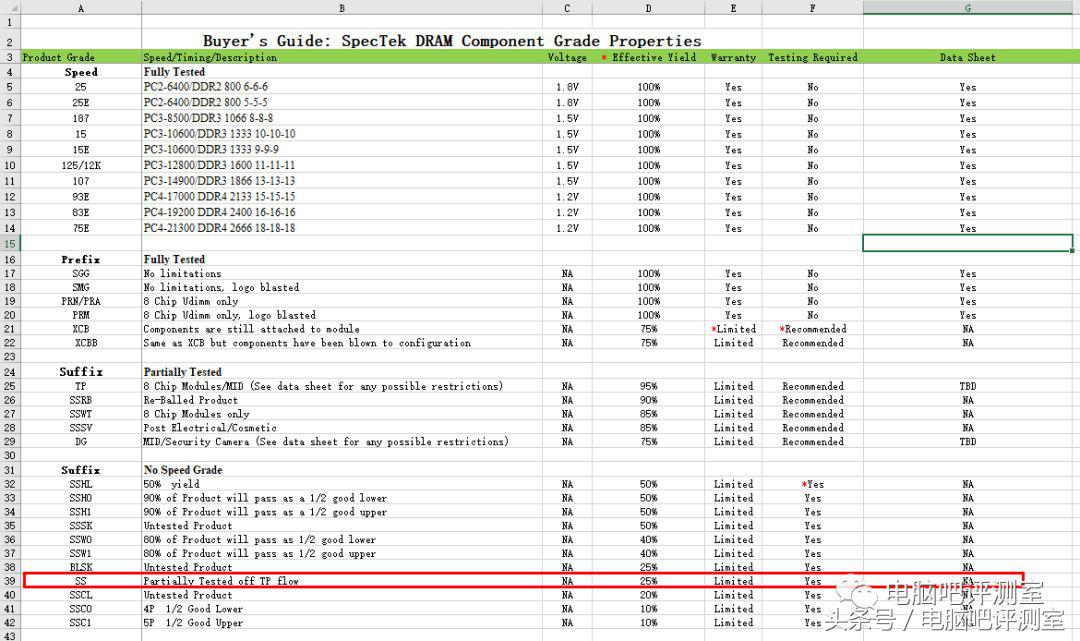Select column A header

(81, 8)
